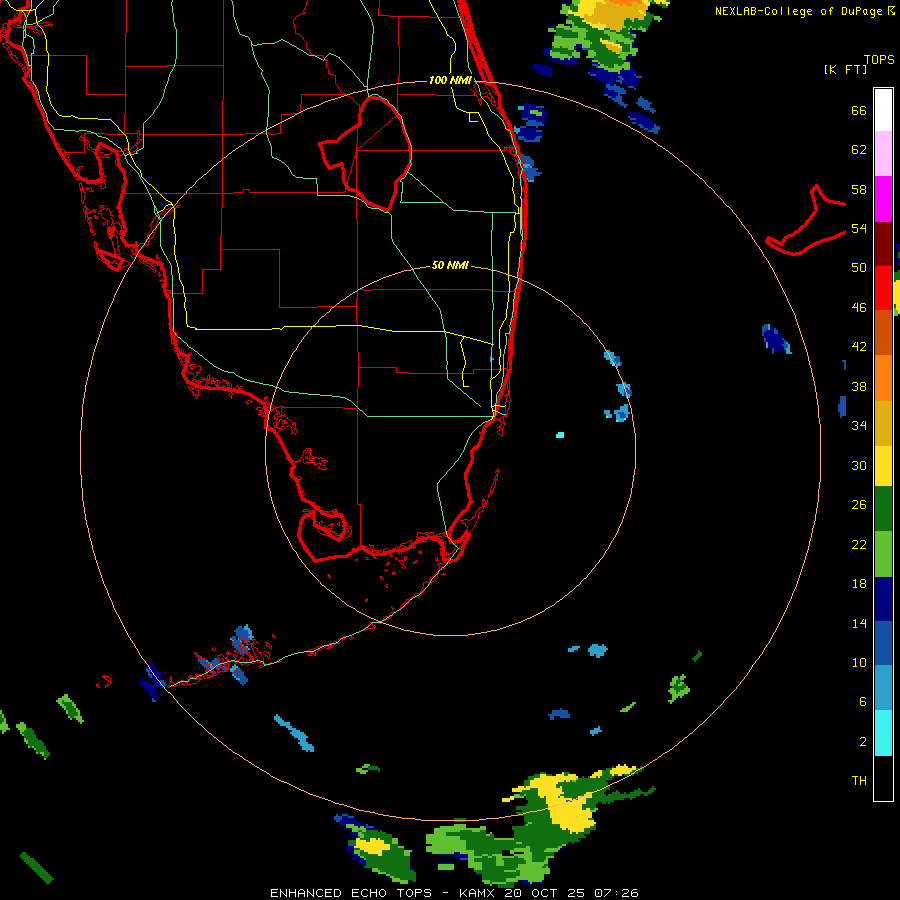Select the magenta legend color band
The height and width of the screenshot is (900, 900).
[x=883, y=199]
